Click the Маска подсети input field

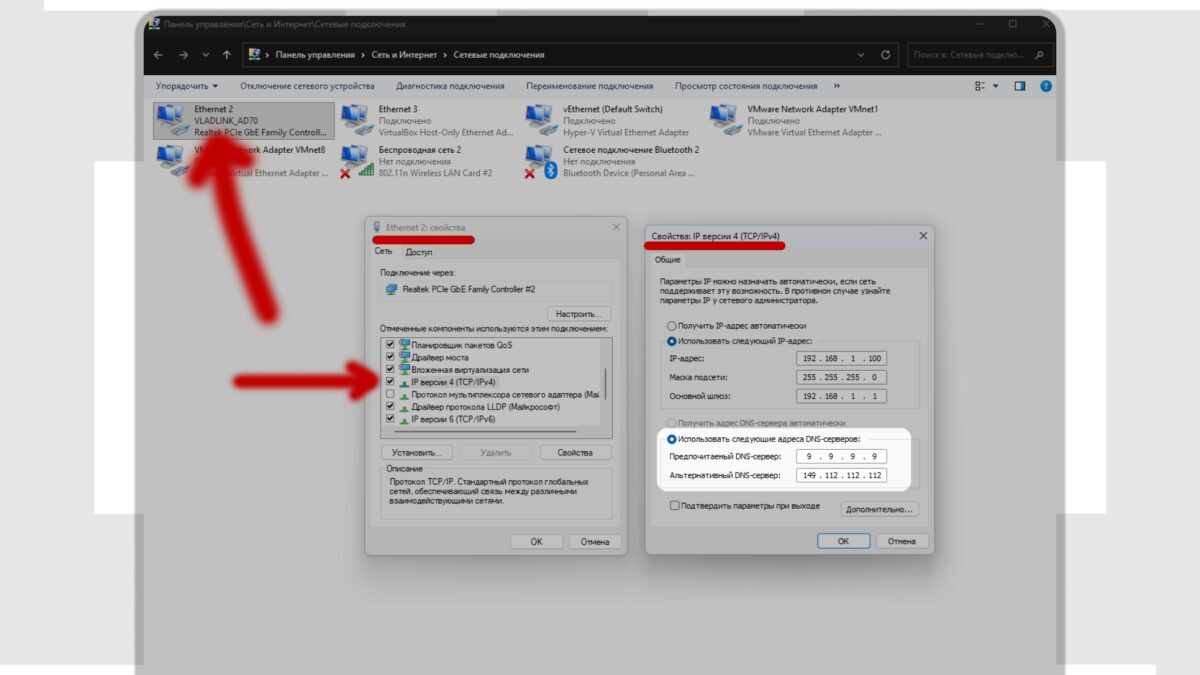(x=842, y=377)
